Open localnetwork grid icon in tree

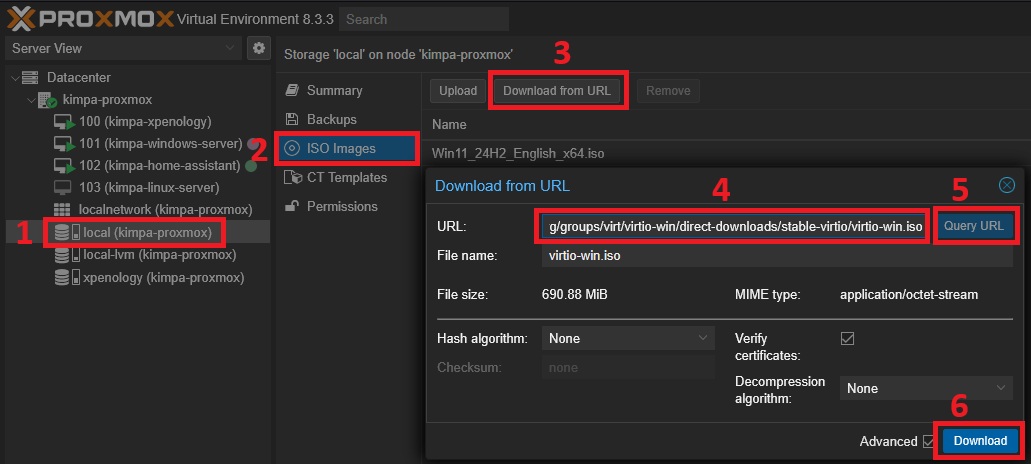pyautogui.click(x=64, y=210)
